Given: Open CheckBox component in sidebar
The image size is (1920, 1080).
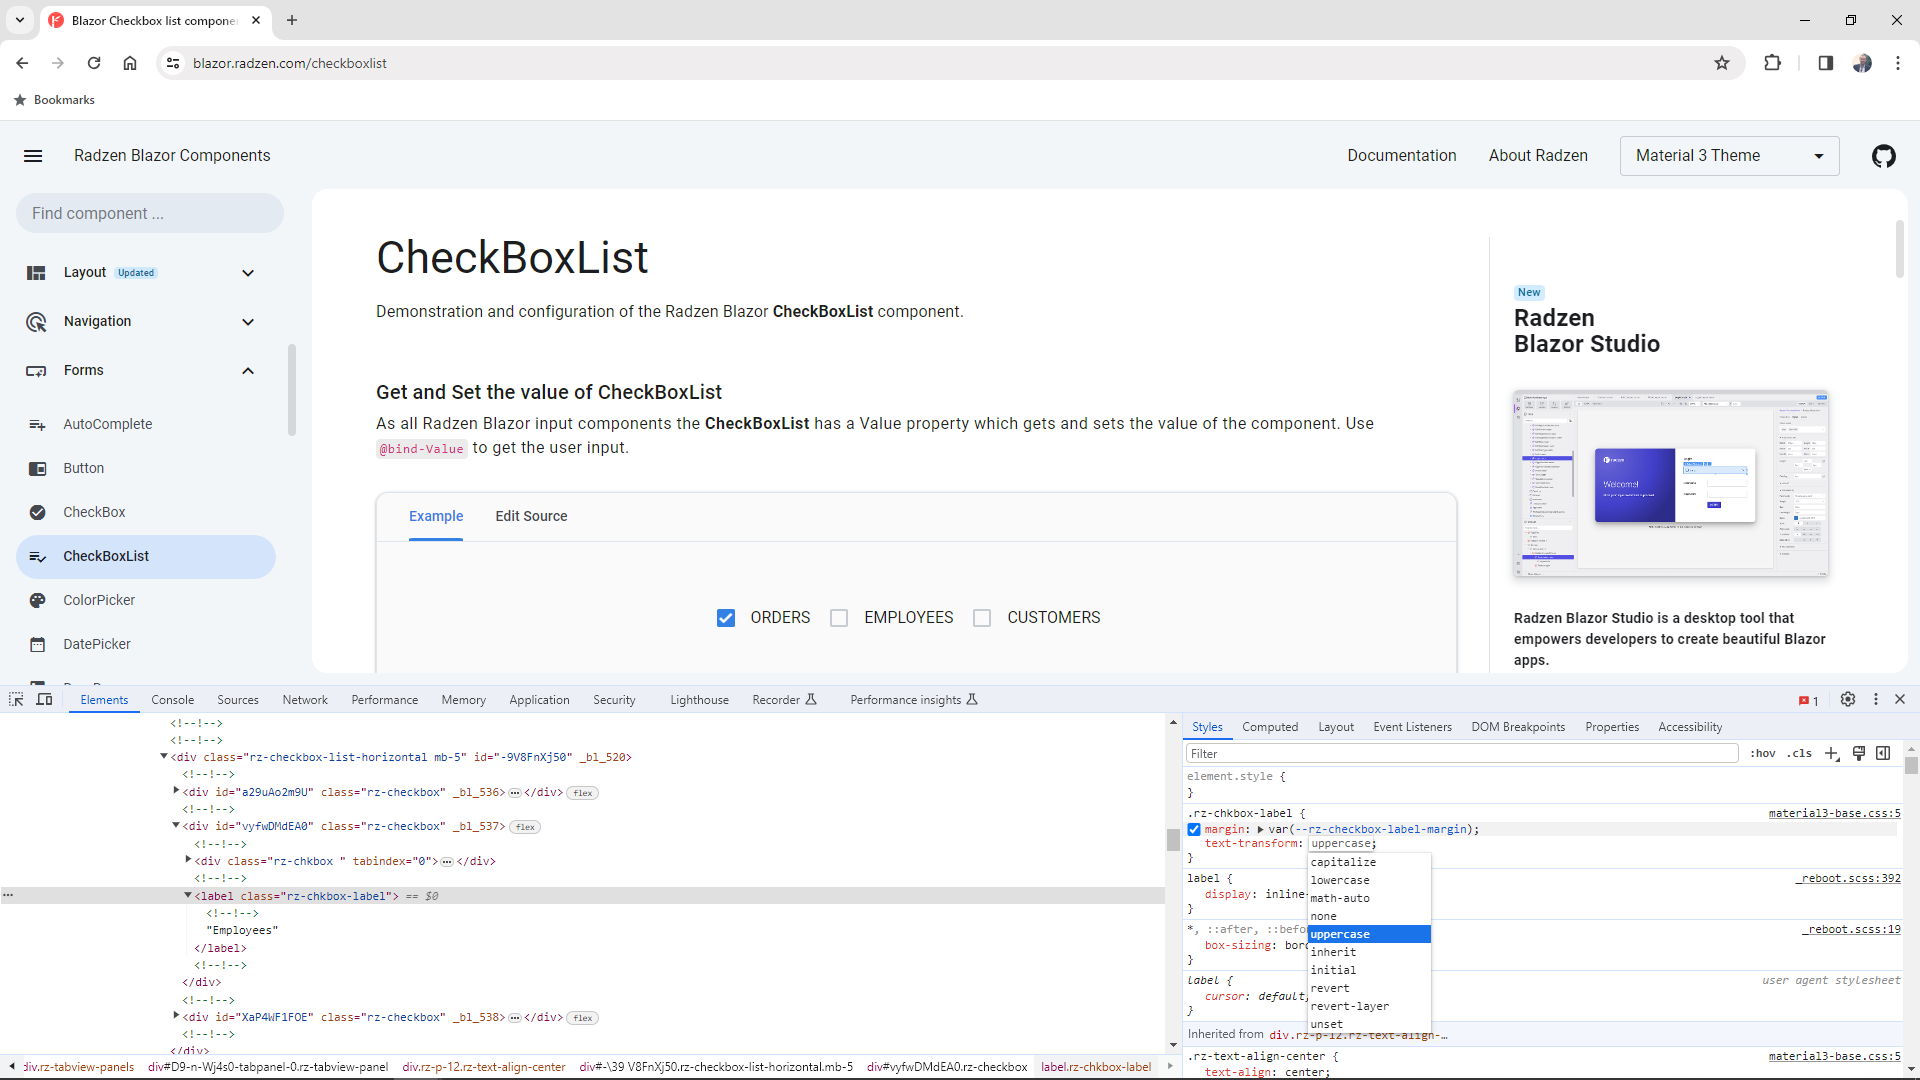Looking at the screenshot, I should (x=146, y=513).
